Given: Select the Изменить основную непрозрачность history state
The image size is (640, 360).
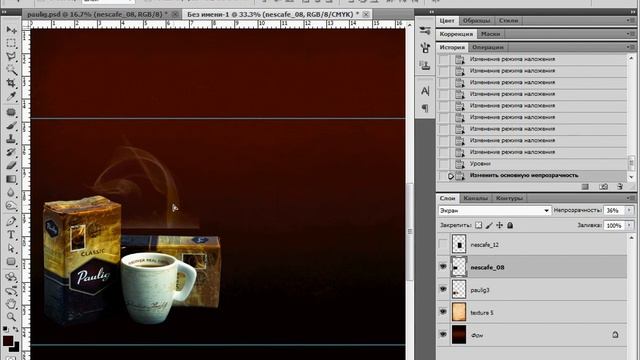Looking at the screenshot, I should point(531,176).
